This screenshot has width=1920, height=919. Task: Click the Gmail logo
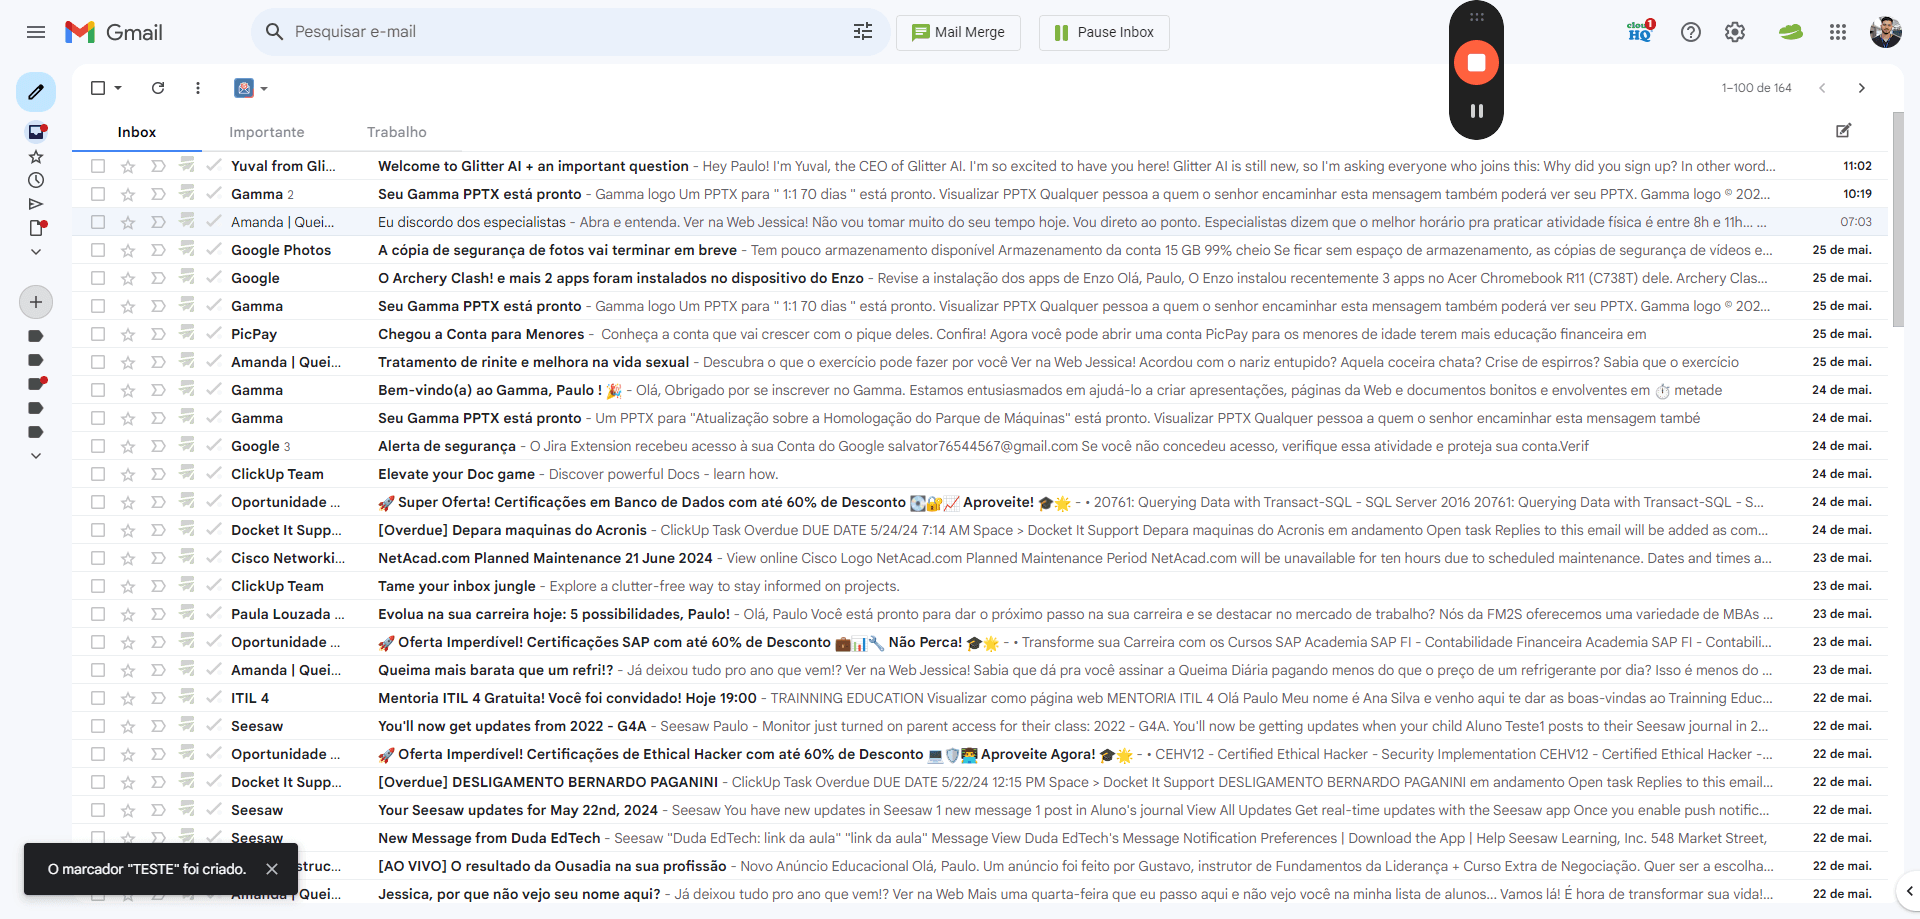click(x=114, y=32)
